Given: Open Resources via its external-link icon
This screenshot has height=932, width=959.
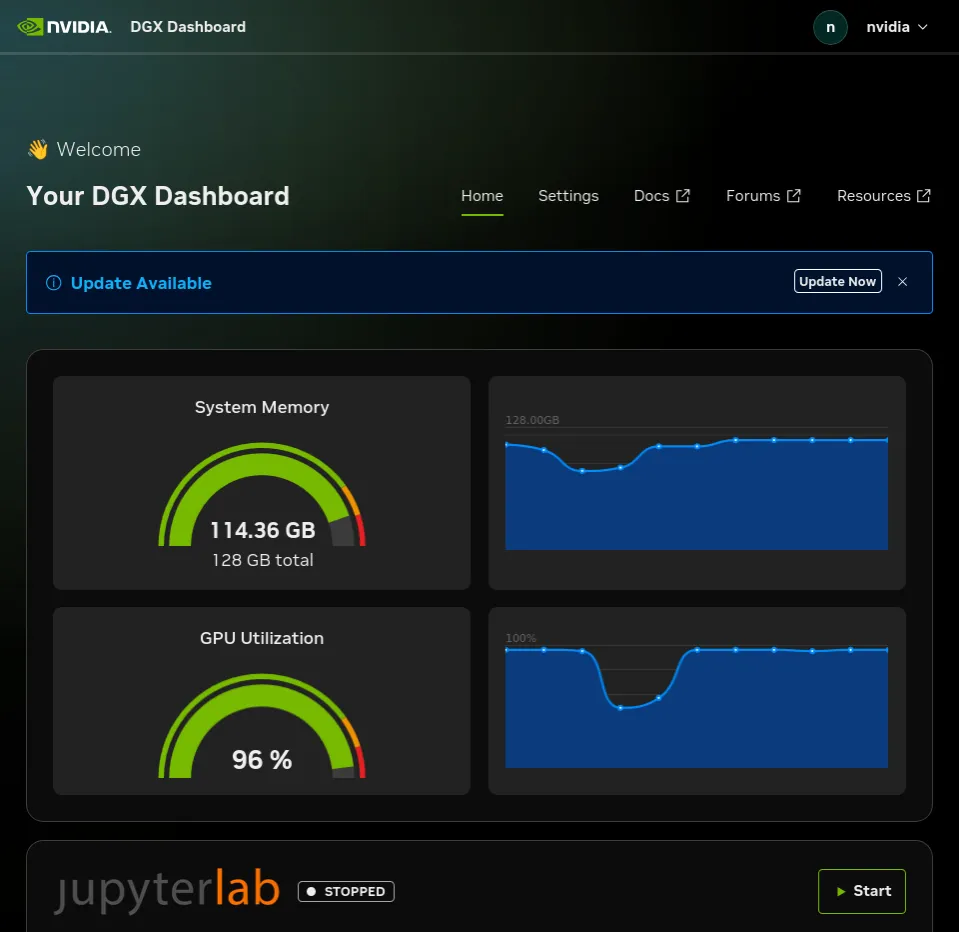Looking at the screenshot, I should pyautogui.click(x=923, y=195).
